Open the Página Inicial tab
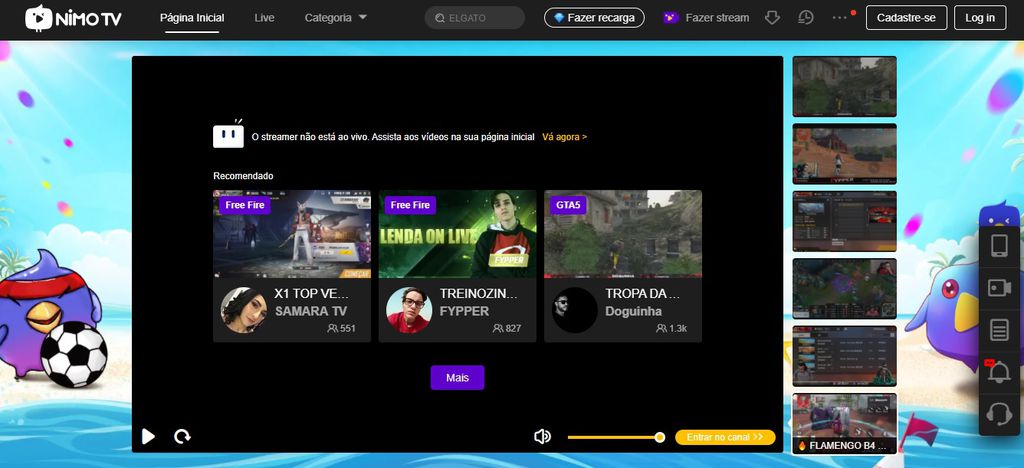Viewport: 1024px width, 468px height. [x=192, y=18]
